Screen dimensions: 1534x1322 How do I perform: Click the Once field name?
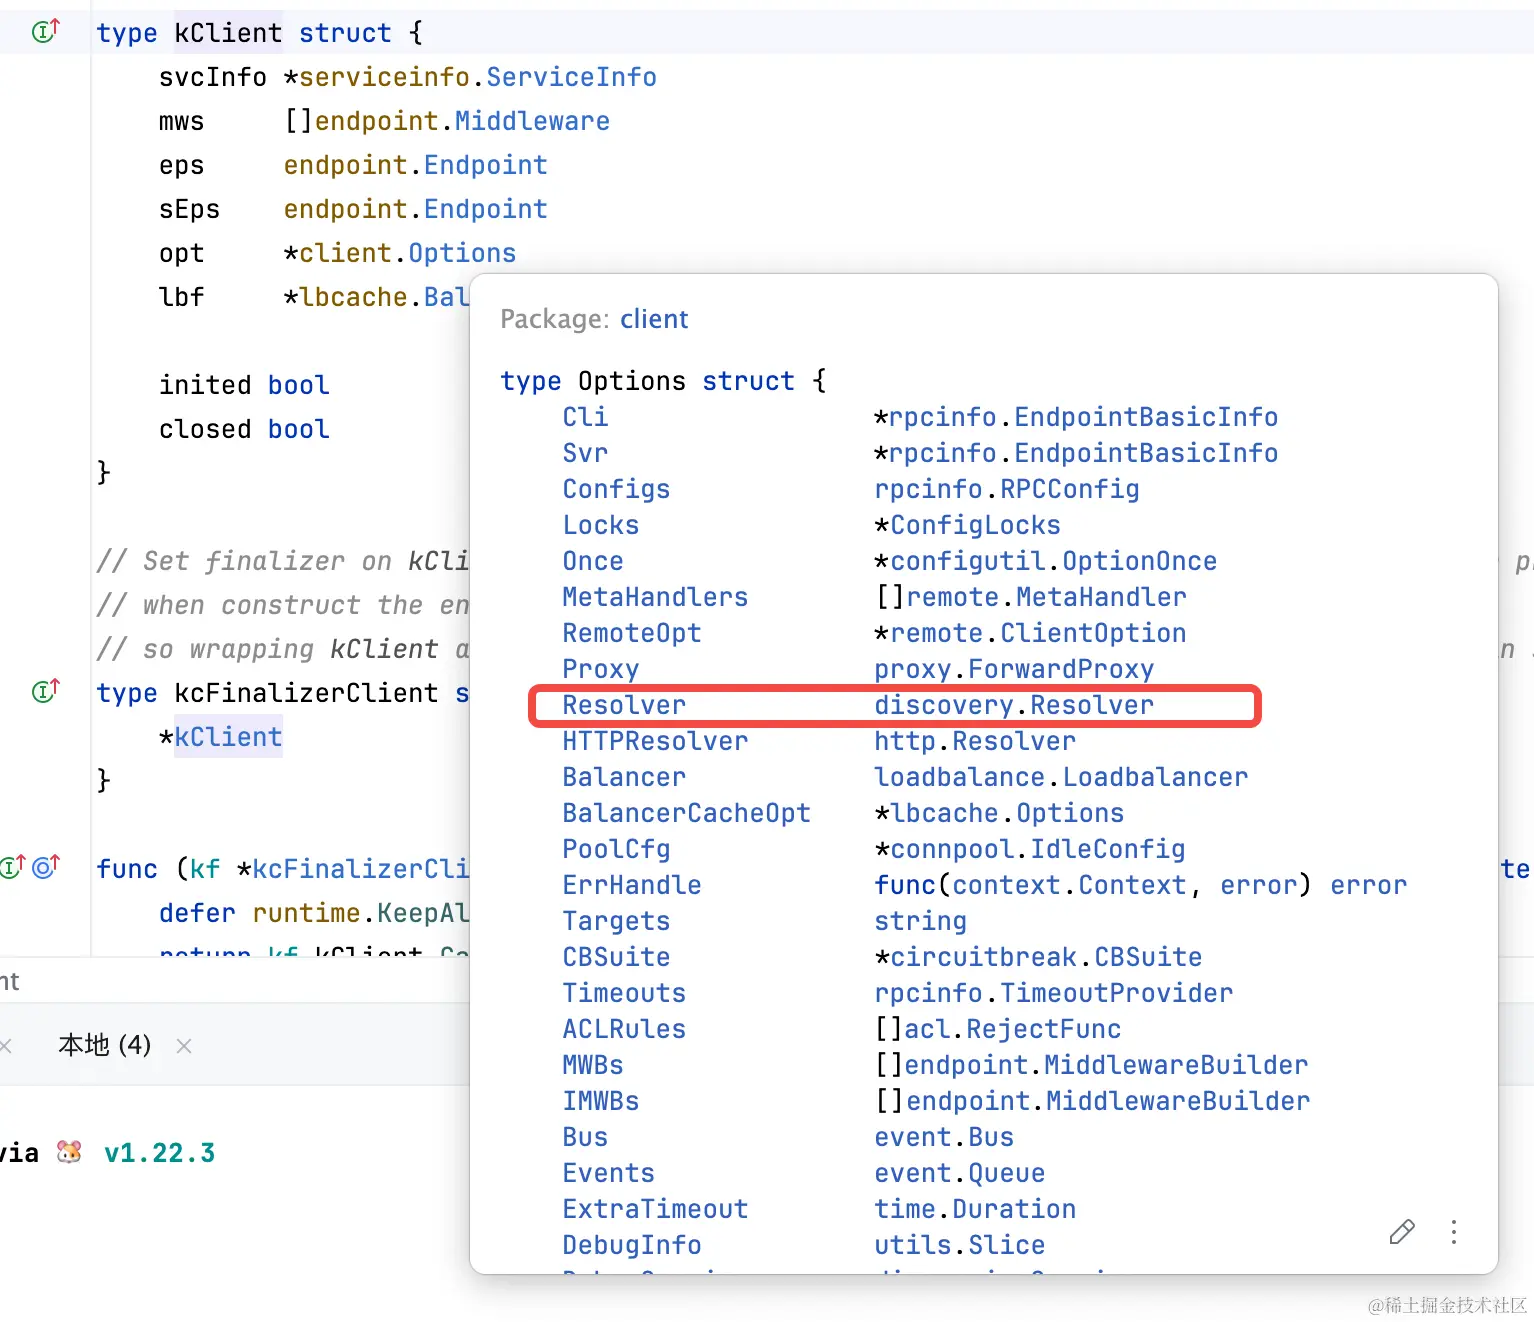point(593,561)
